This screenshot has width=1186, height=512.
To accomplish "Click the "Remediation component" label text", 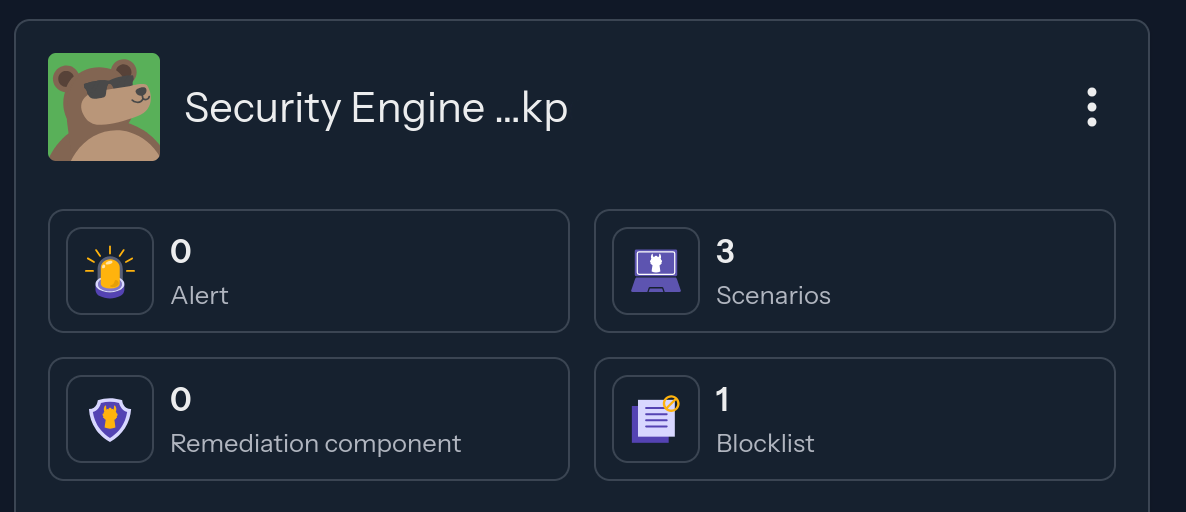I will [x=316, y=443].
